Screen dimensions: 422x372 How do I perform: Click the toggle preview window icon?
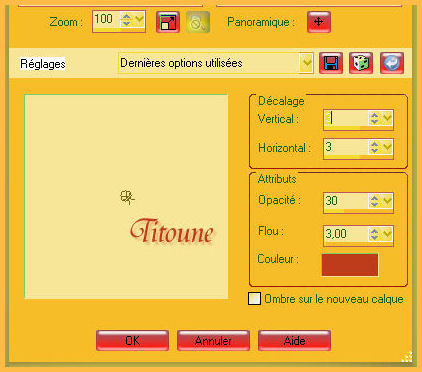168,22
